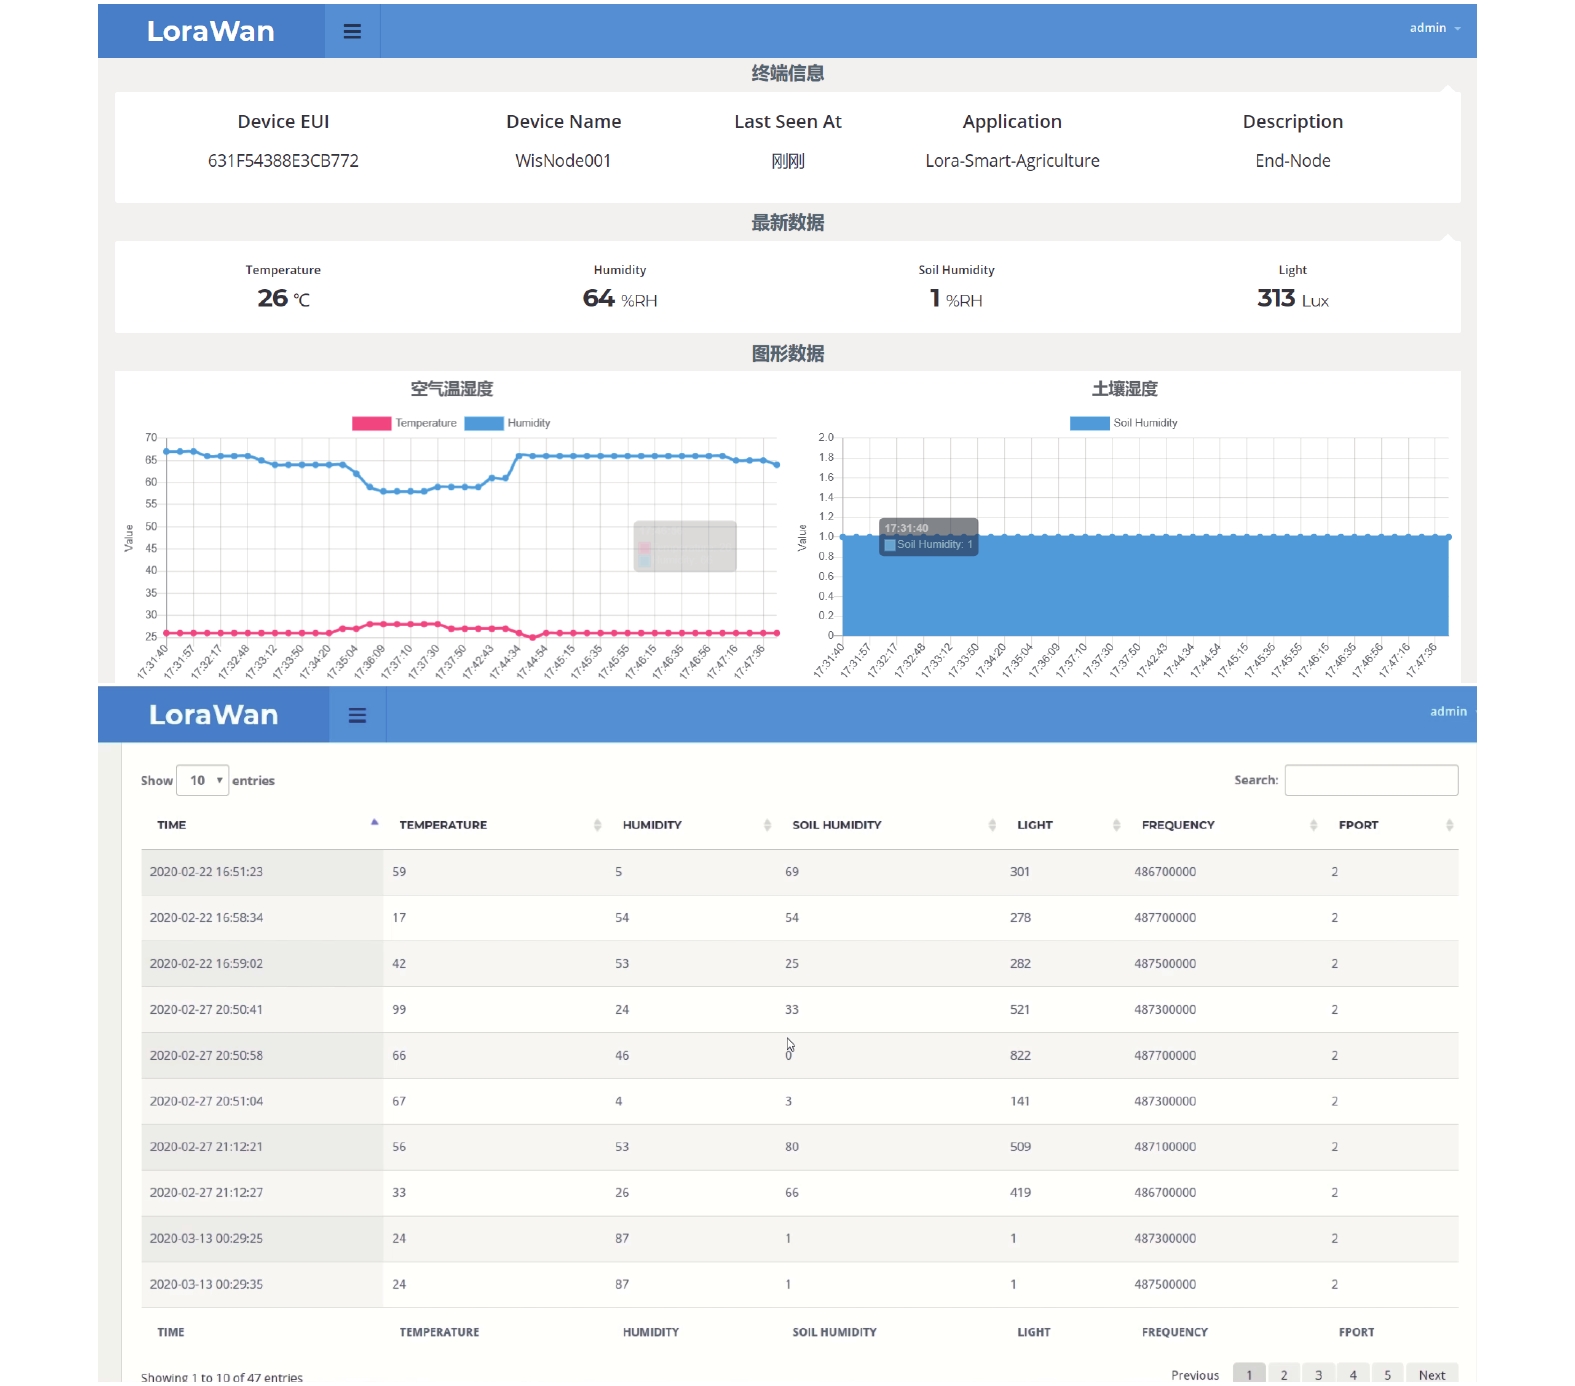
Task: Expand the admin user menu at top
Action: (x=1435, y=28)
